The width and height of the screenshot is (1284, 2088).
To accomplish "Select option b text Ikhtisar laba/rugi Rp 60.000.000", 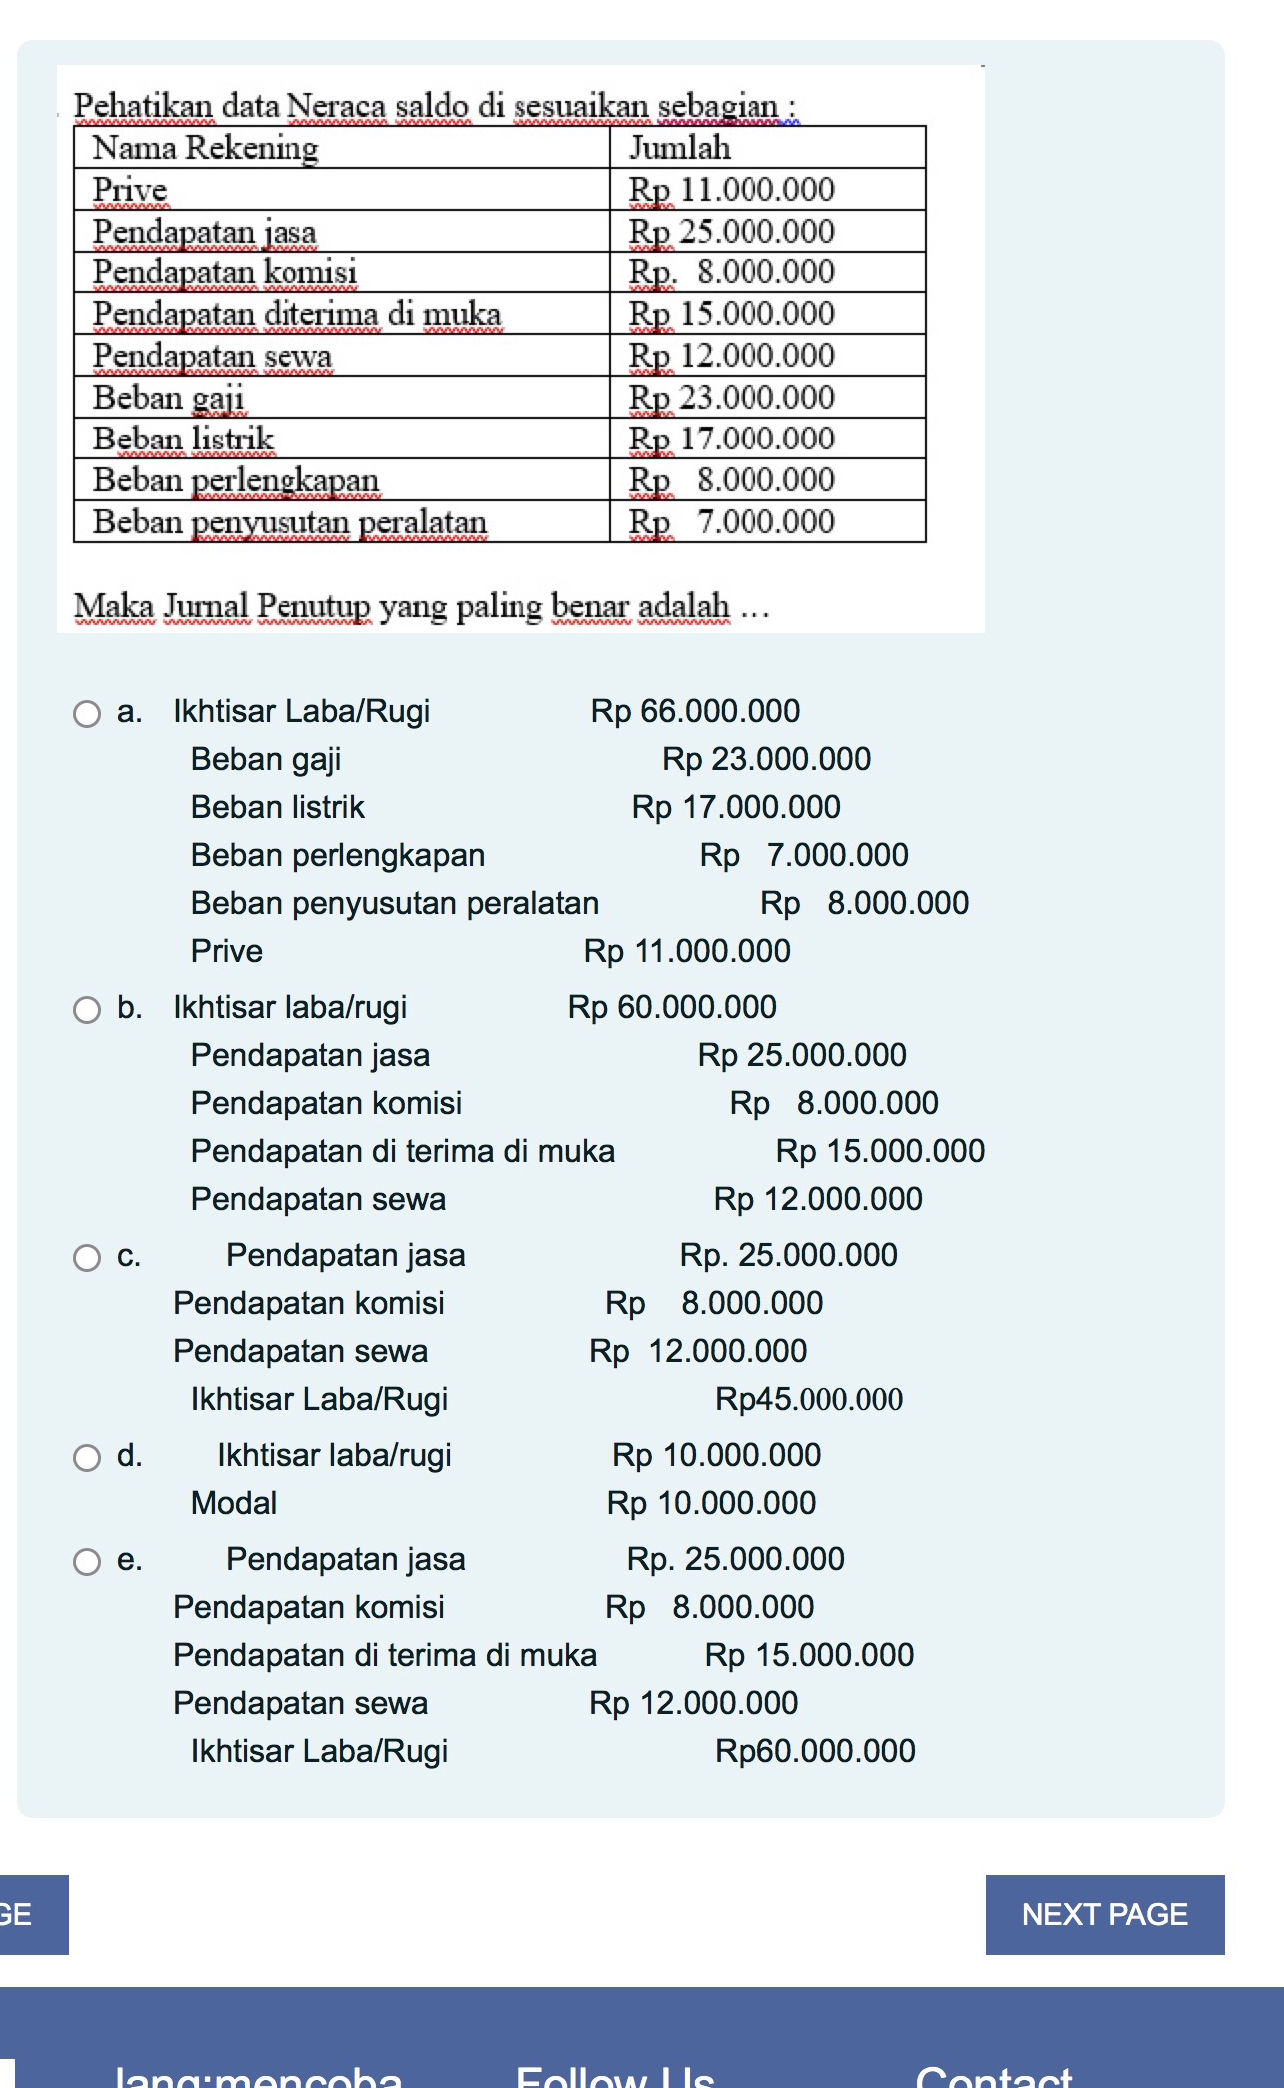I will click(470, 1008).
